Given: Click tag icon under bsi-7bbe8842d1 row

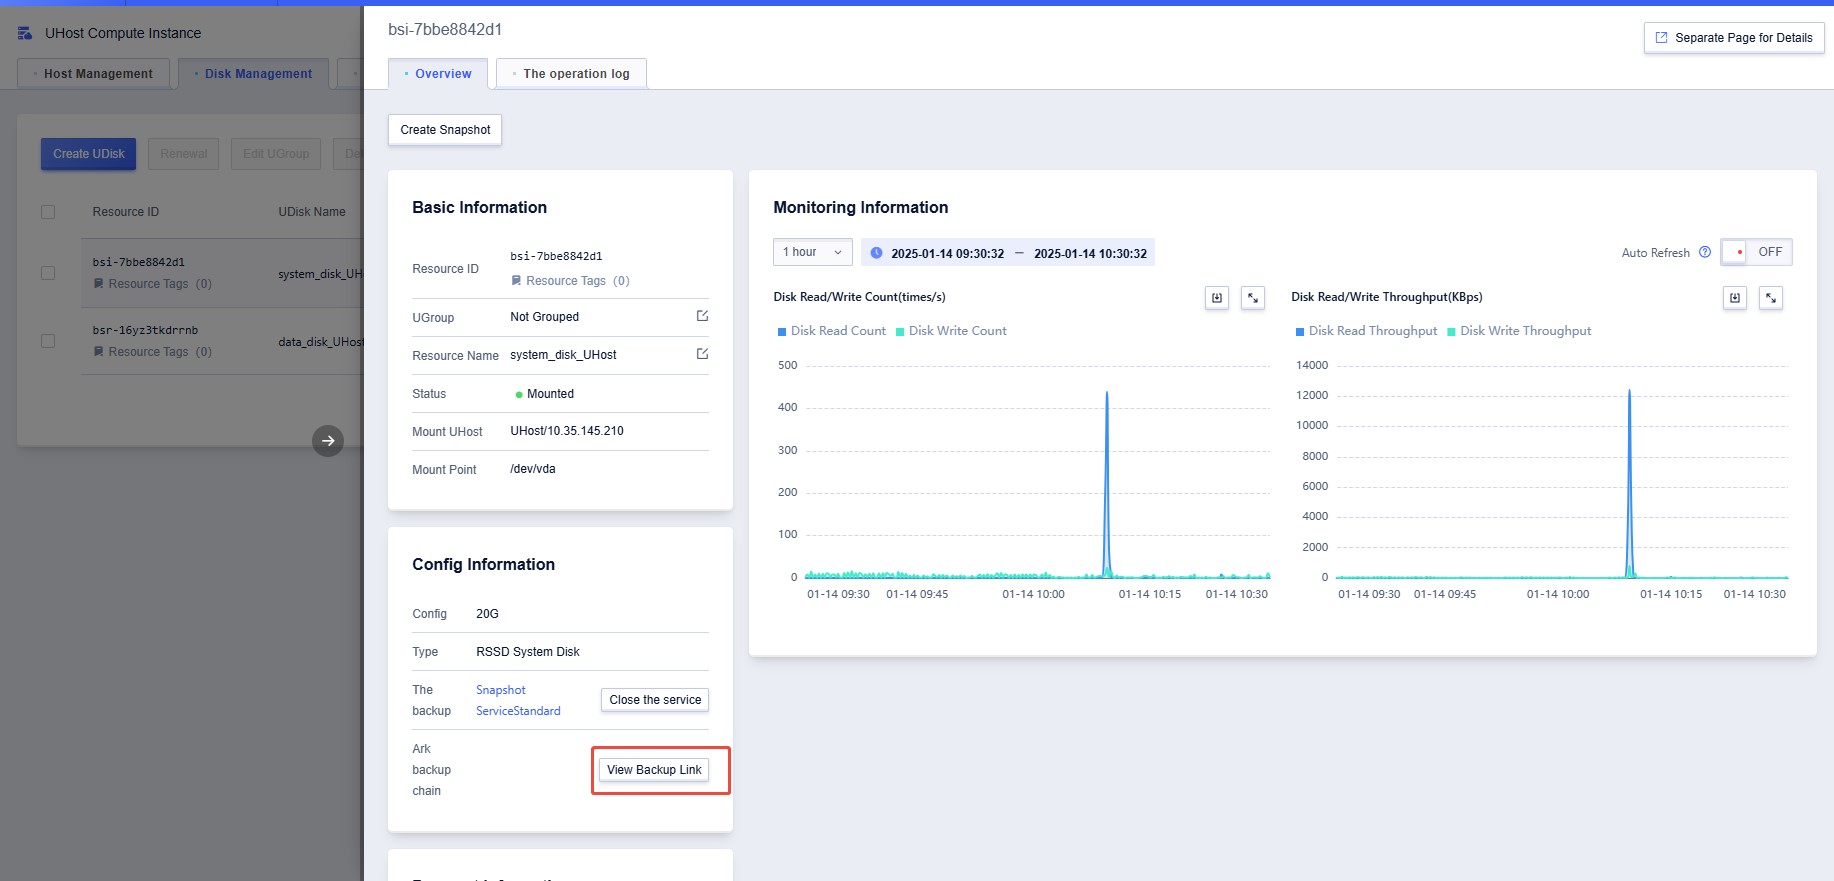Looking at the screenshot, I should tap(98, 284).
